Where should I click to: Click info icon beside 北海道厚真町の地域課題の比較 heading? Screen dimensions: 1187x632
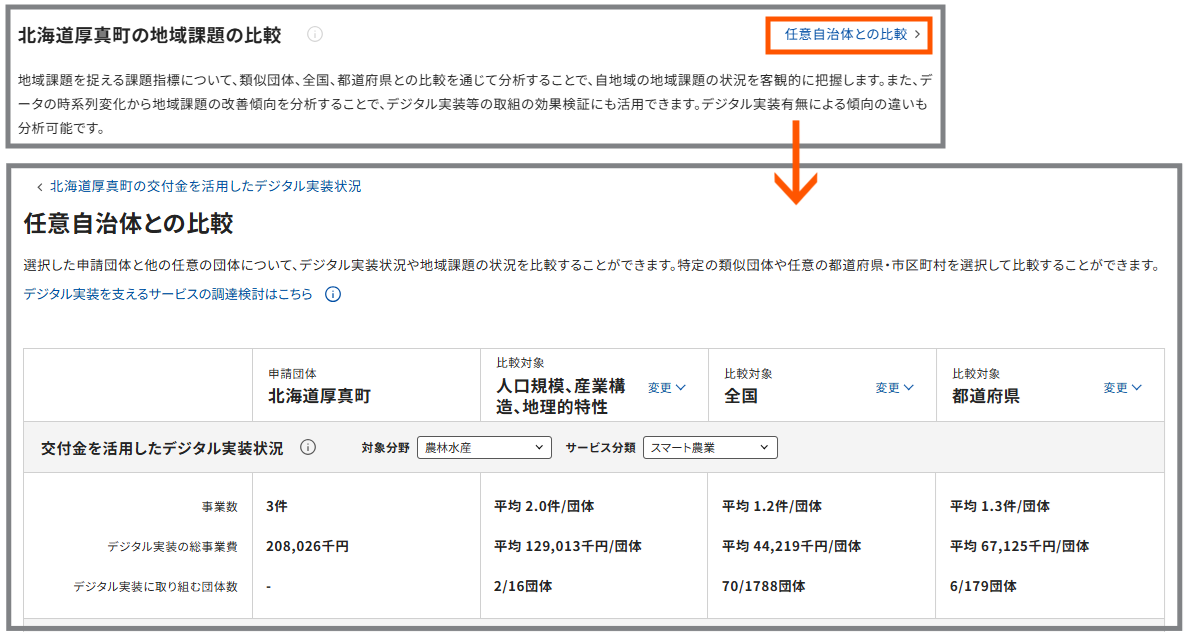[x=316, y=33]
